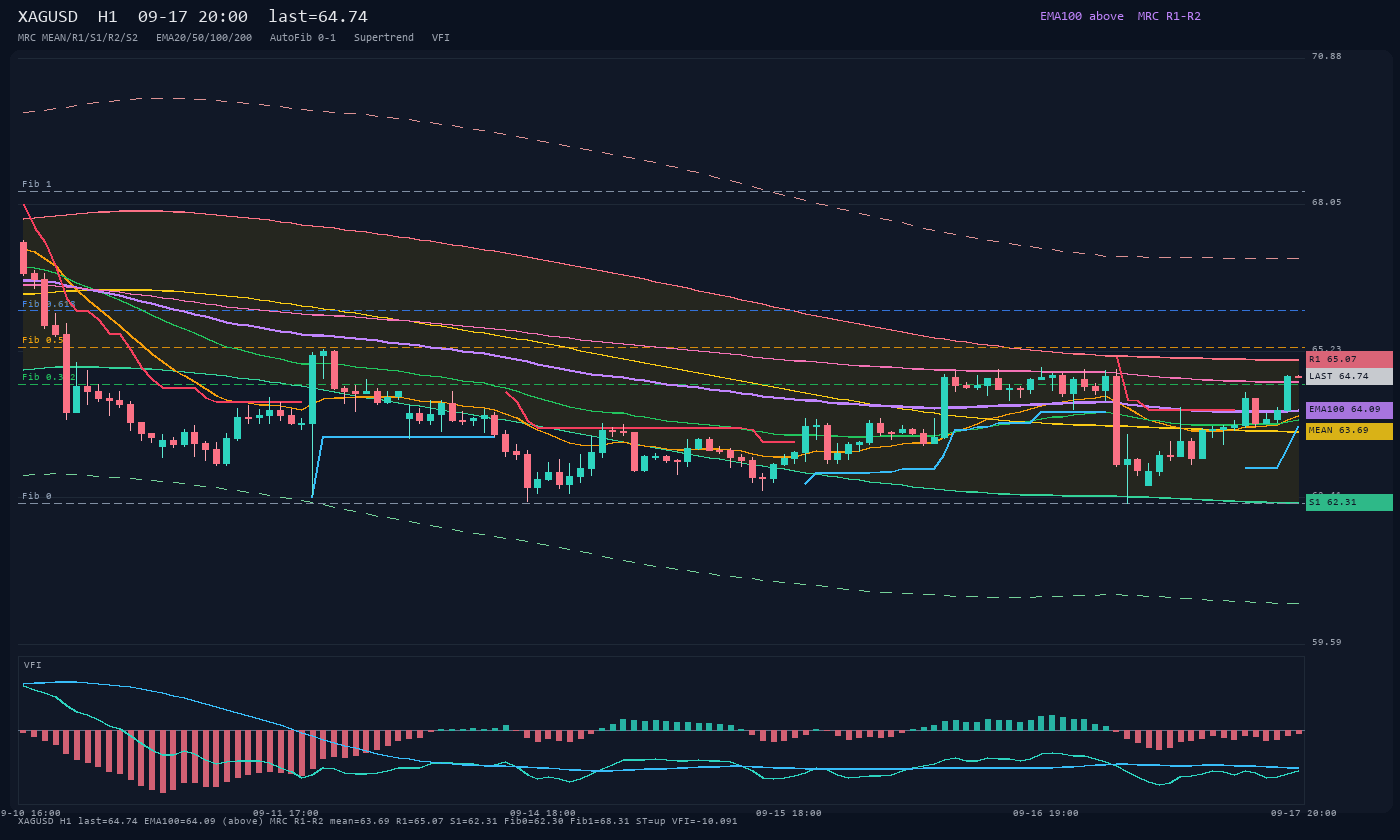The width and height of the screenshot is (1400, 840).
Task: Click the 09-16 19:00 time axis label
Action: (x=1046, y=813)
